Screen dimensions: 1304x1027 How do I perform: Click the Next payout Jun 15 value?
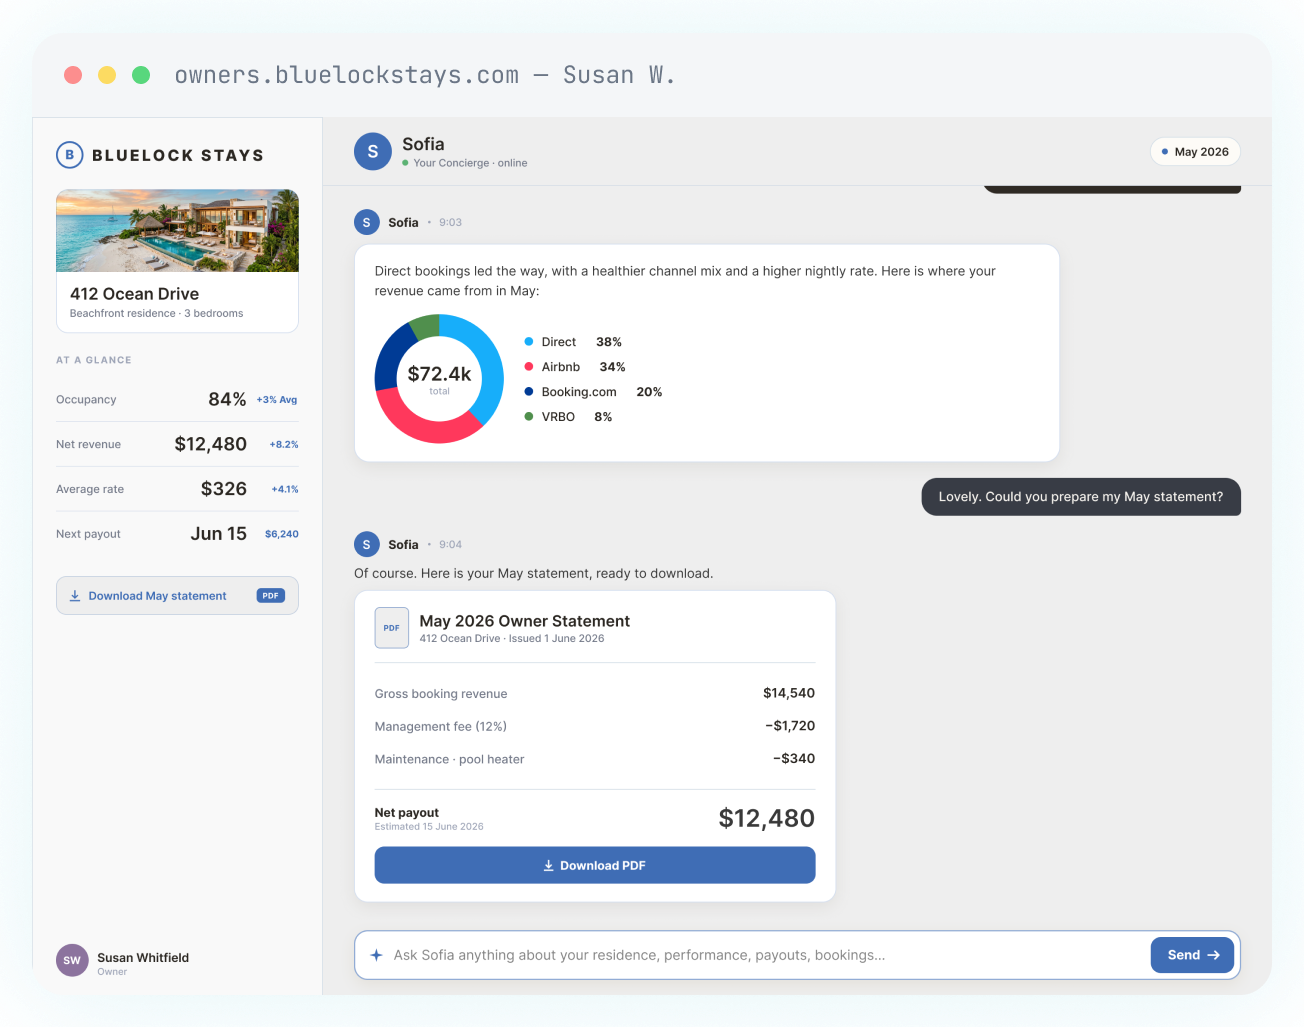(219, 534)
